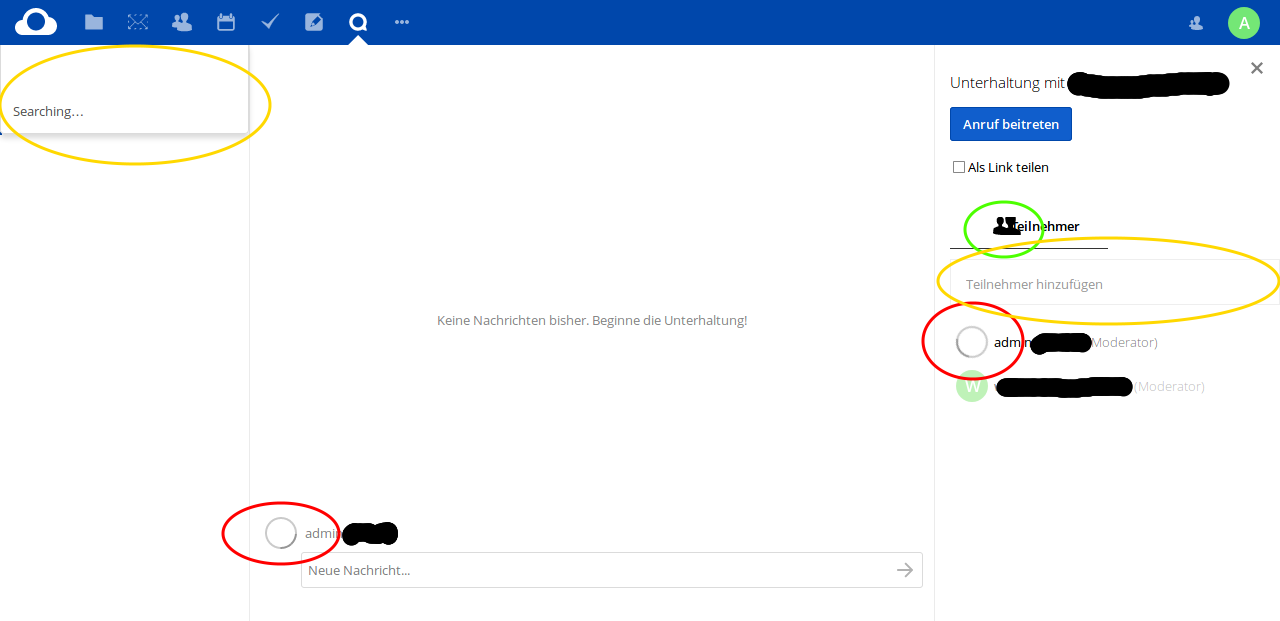Open the more apps overflow menu

(x=401, y=21)
